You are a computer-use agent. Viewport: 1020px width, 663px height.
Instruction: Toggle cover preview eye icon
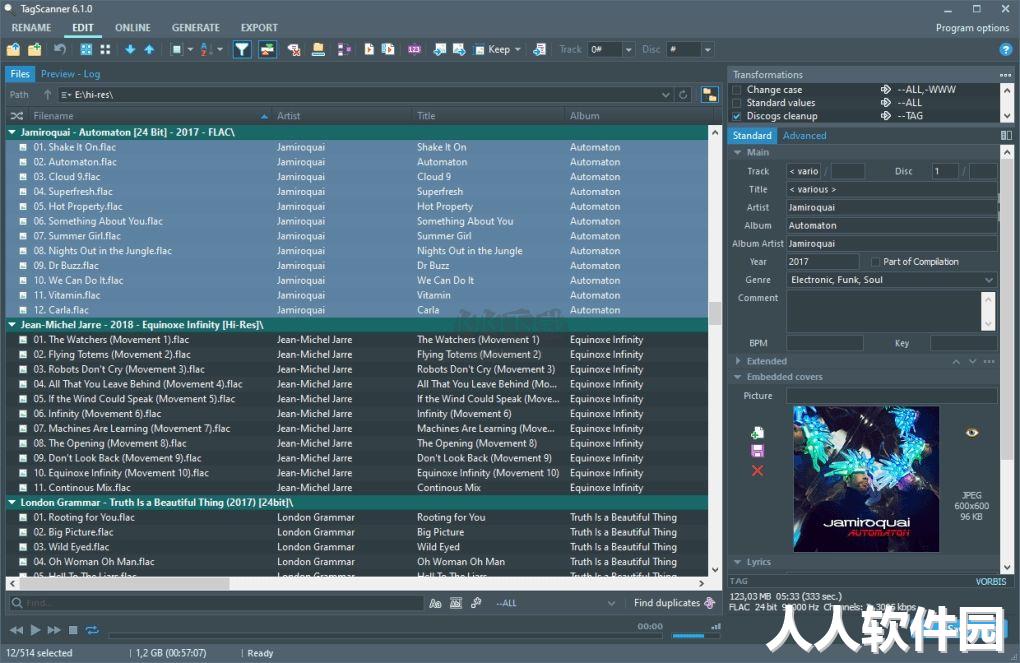pos(972,433)
